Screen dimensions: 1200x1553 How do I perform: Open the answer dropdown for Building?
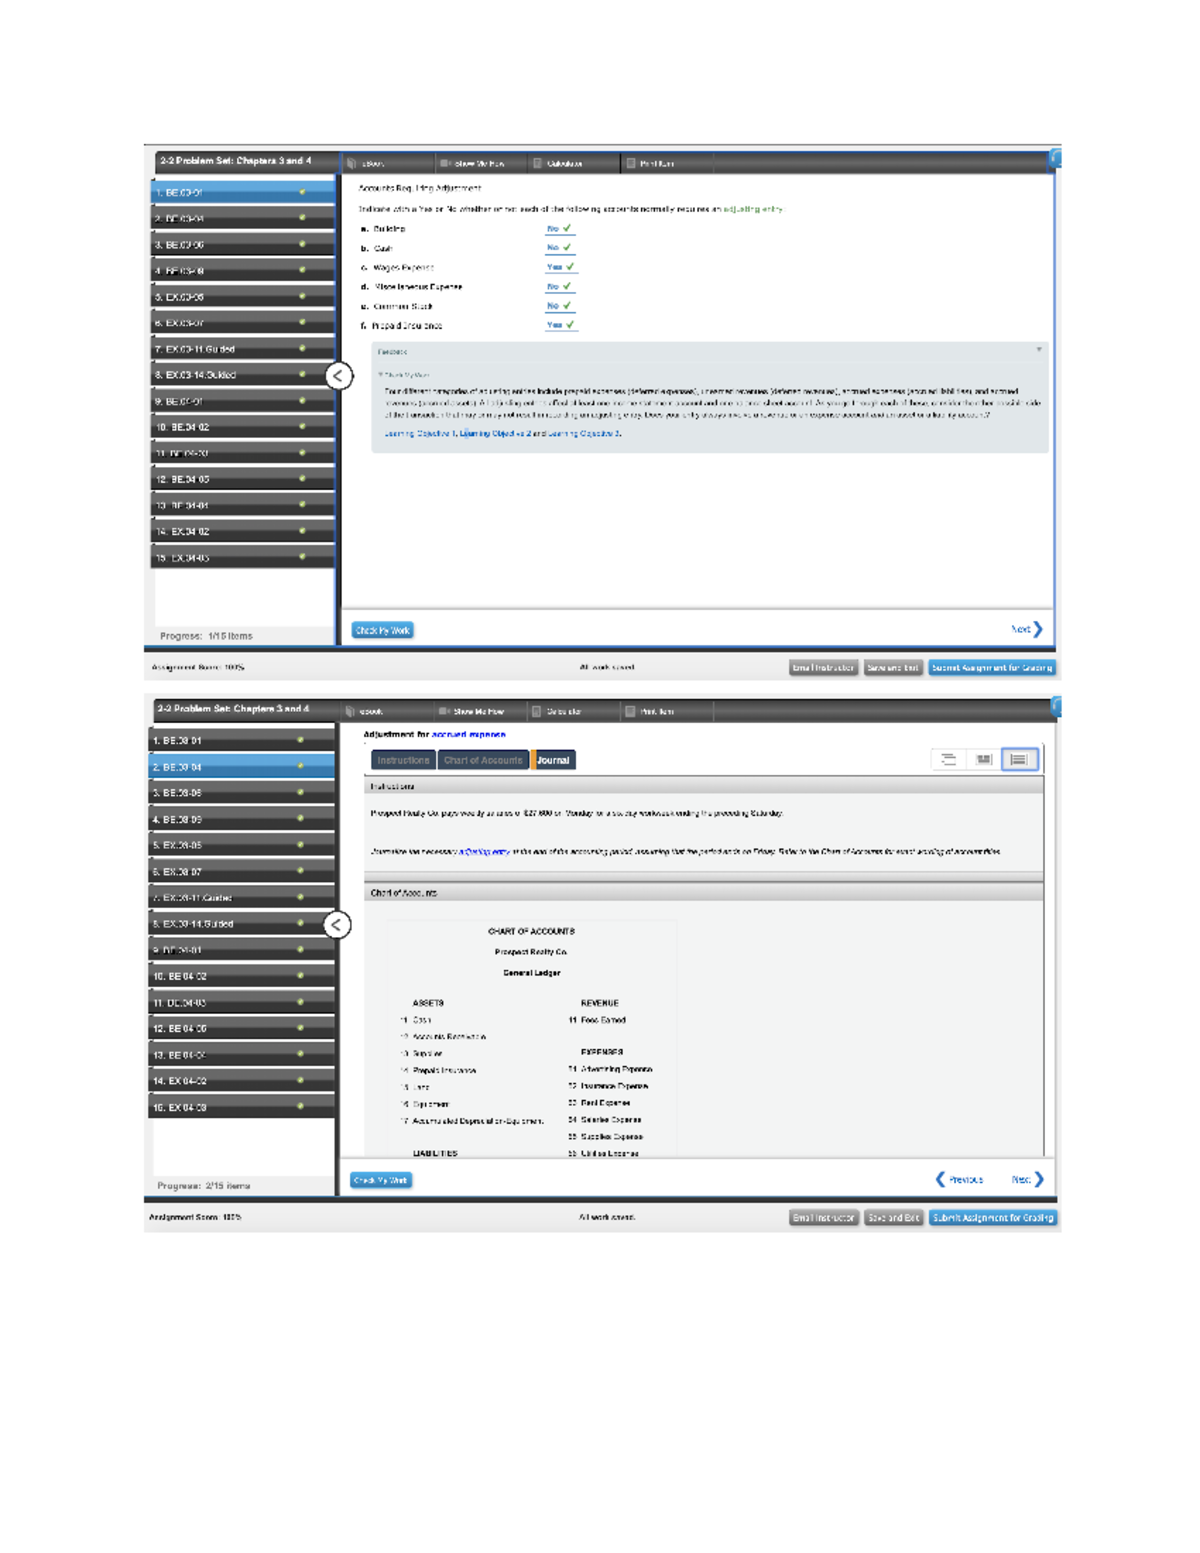click(559, 229)
